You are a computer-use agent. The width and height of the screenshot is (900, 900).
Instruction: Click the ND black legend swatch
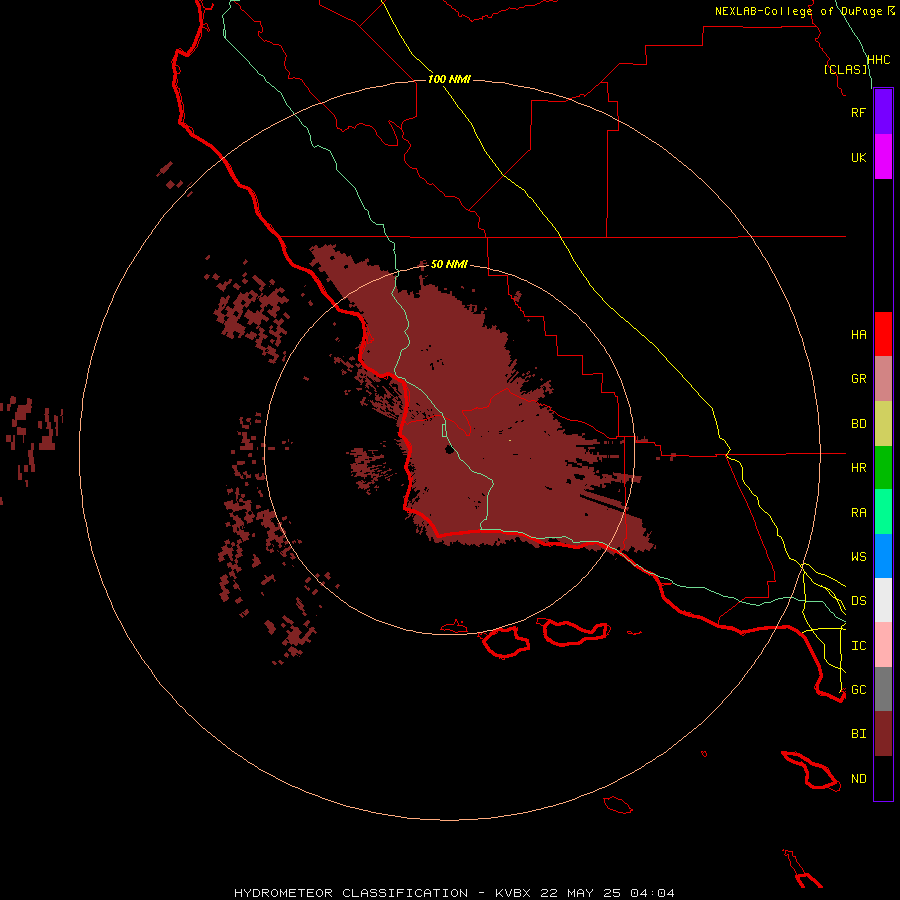pos(883,778)
